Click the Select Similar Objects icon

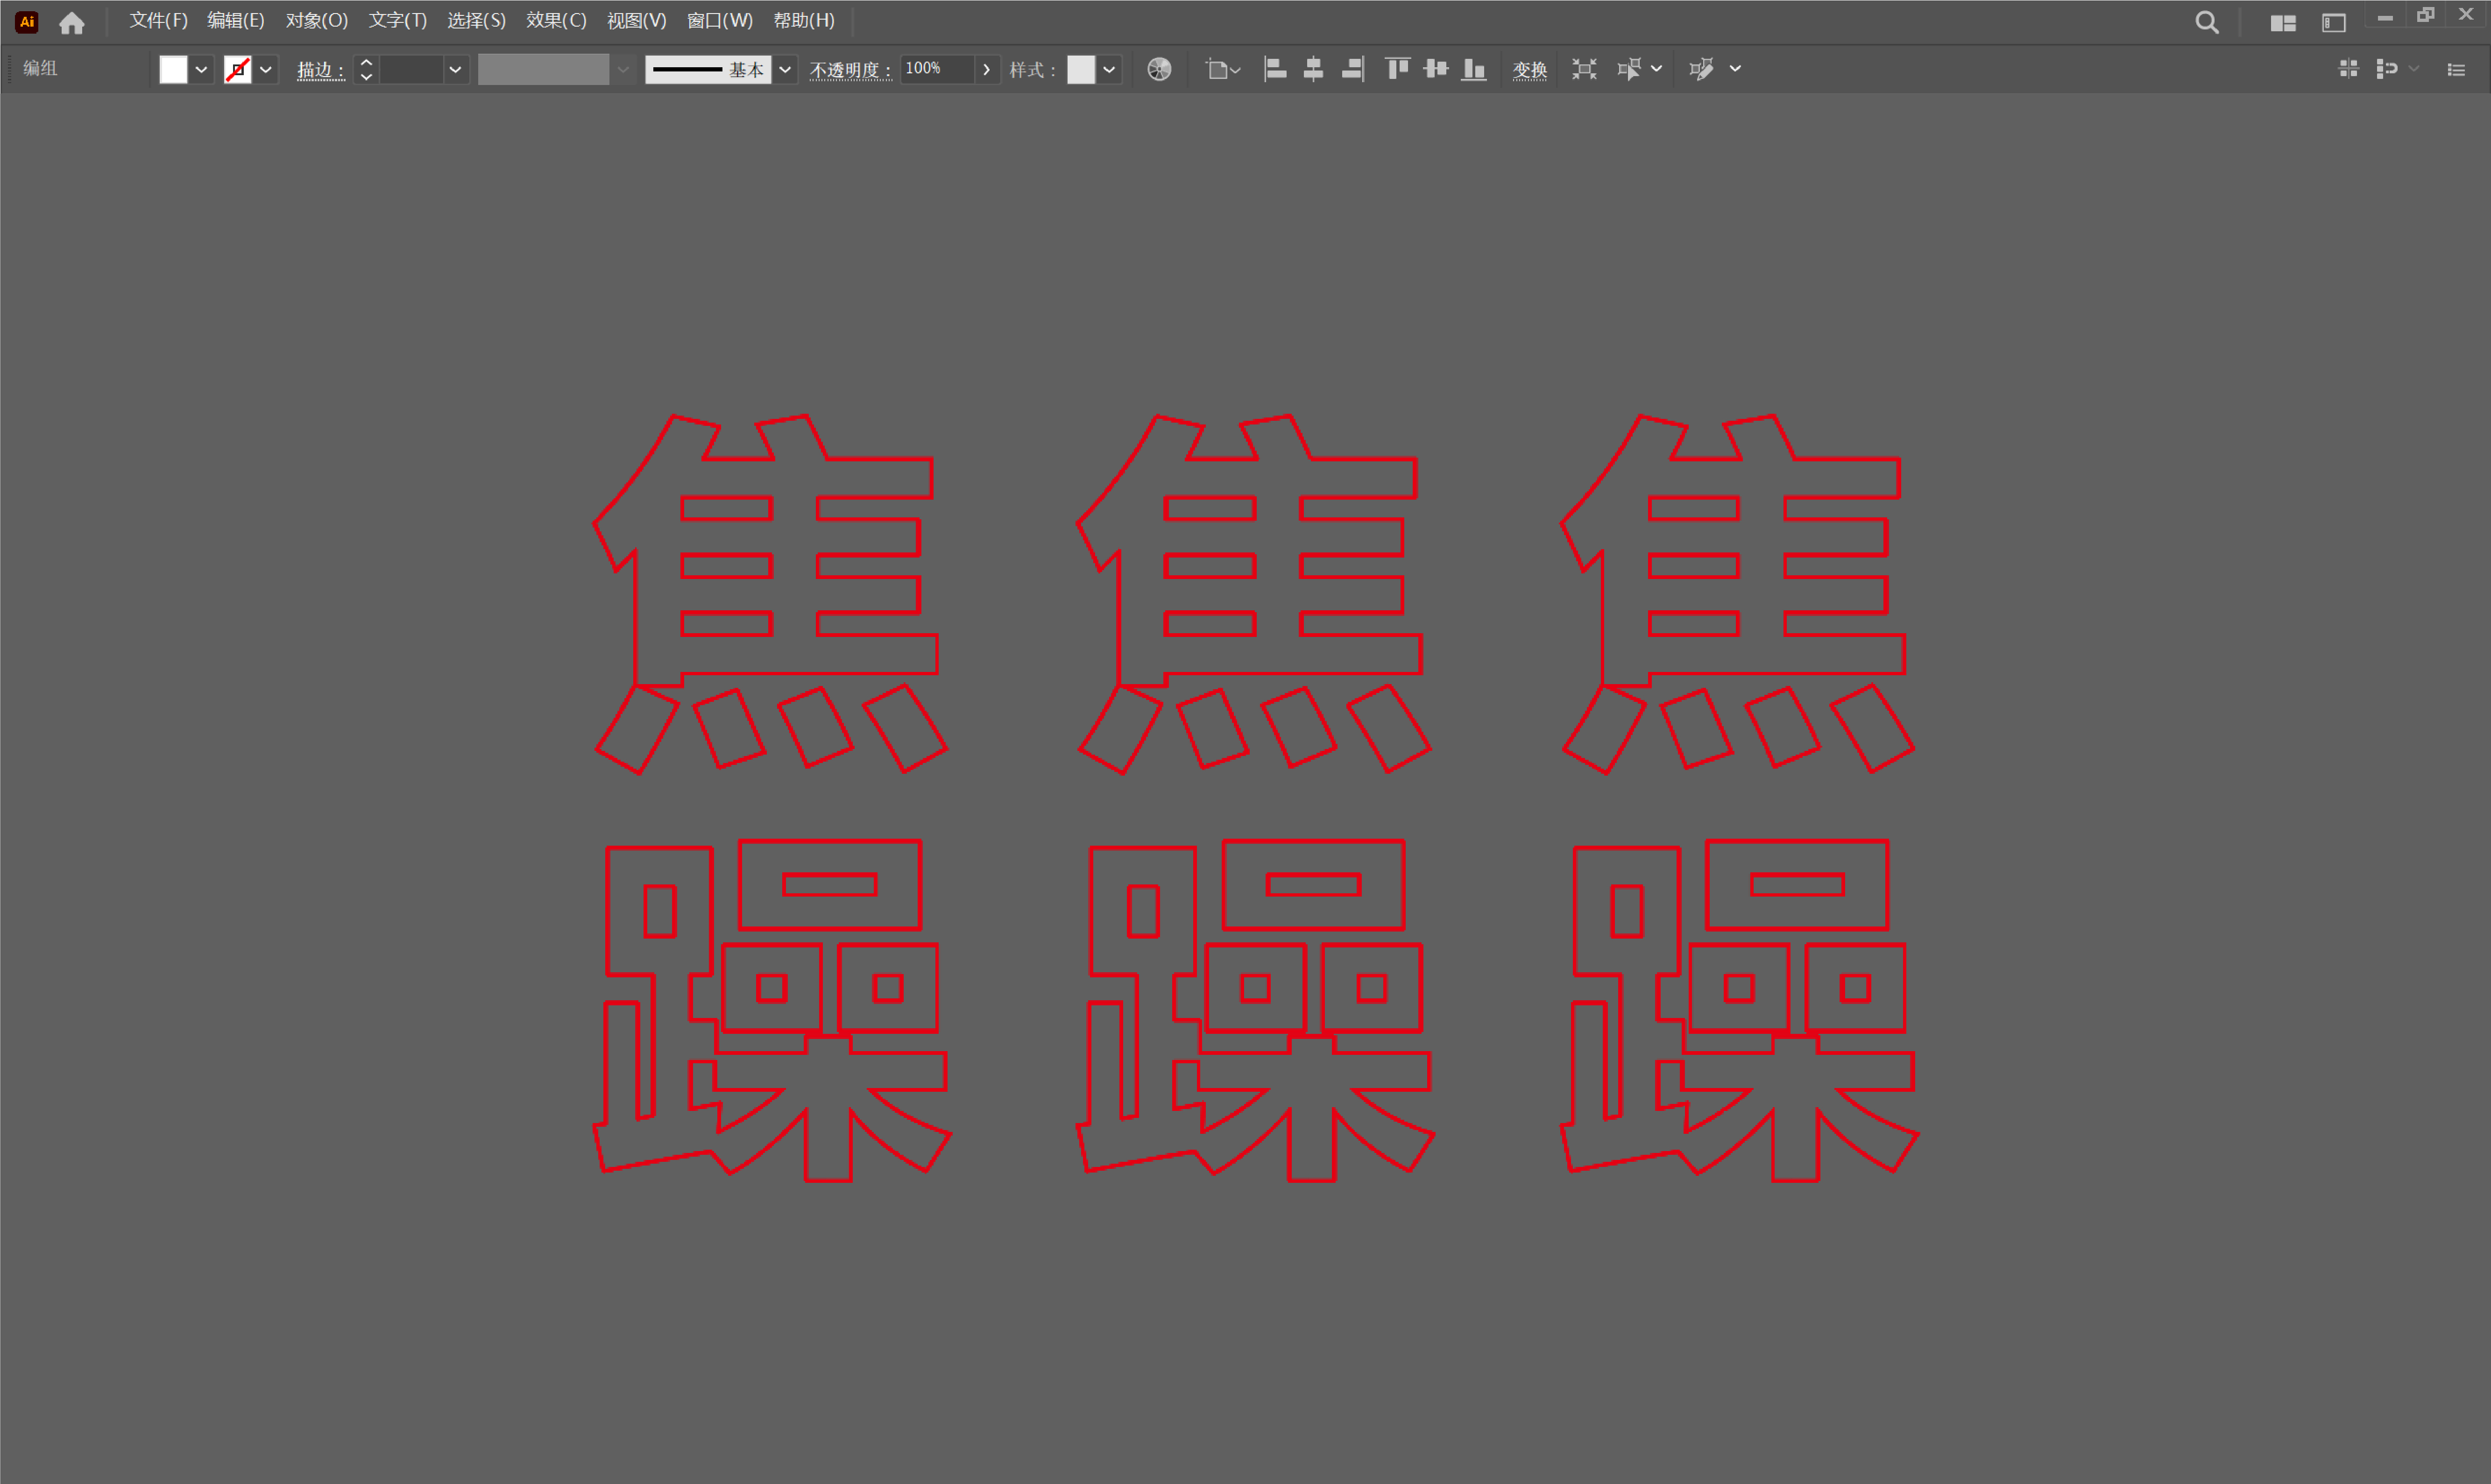tap(1628, 69)
